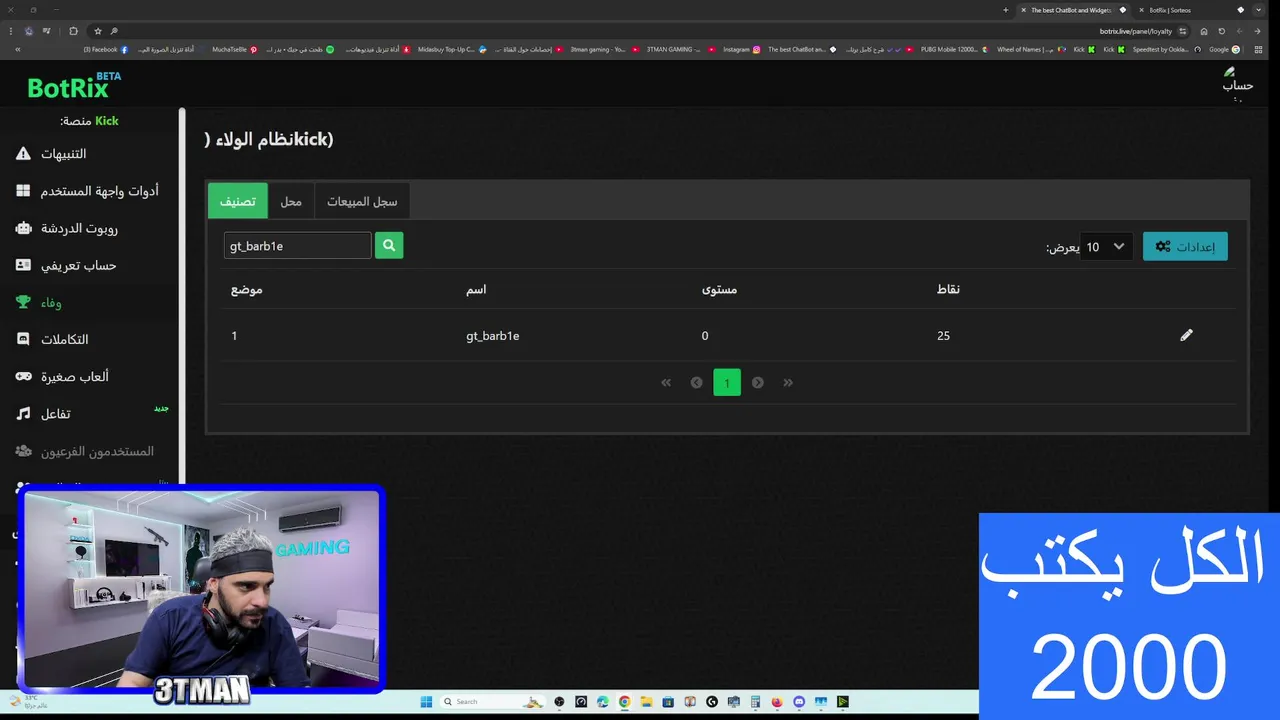The width and height of the screenshot is (1280, 720).
Task: Open Windows Start menu
Action: pyautogui.click(x=426, y=702)
